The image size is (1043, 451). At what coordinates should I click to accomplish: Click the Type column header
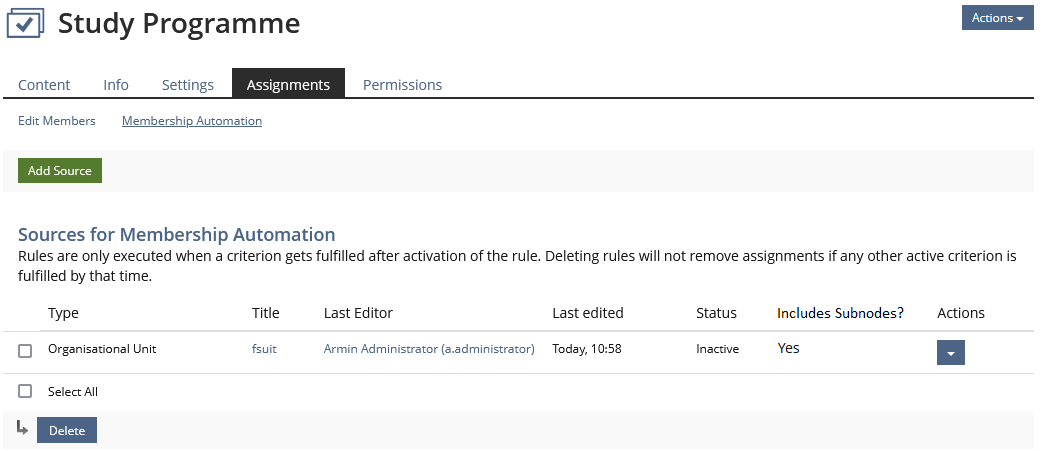click(63, 313)
